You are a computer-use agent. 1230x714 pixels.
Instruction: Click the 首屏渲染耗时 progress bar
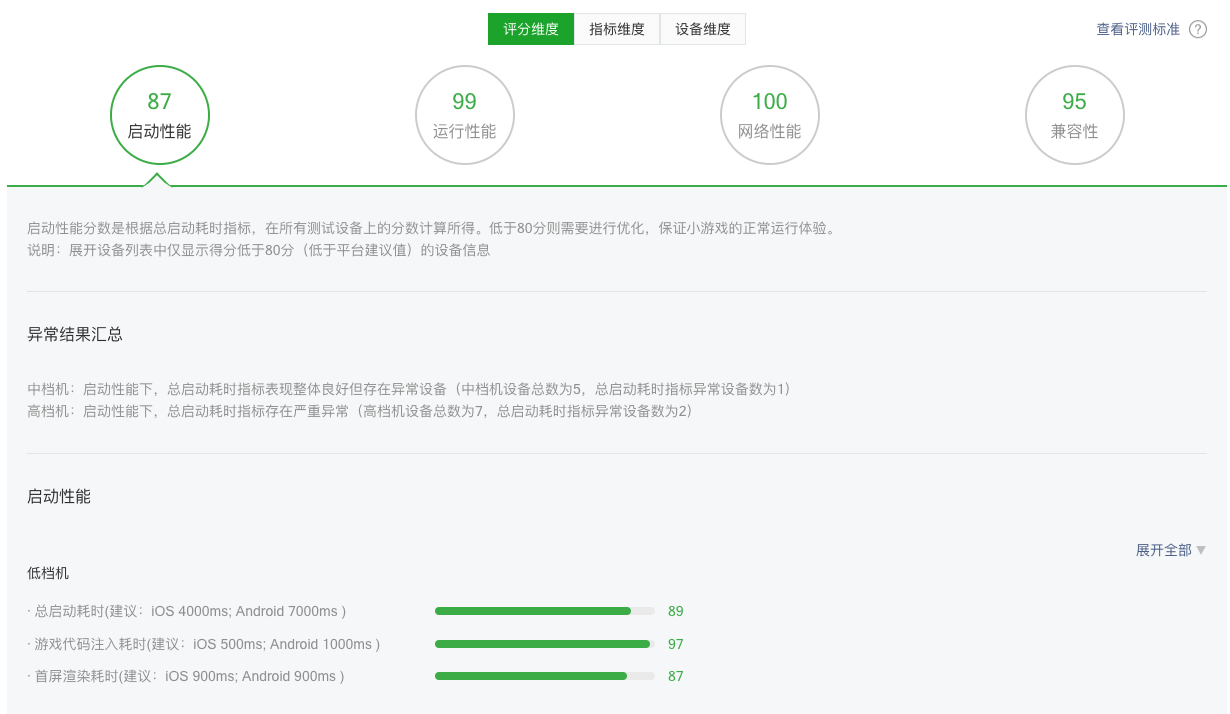(545, 676)
